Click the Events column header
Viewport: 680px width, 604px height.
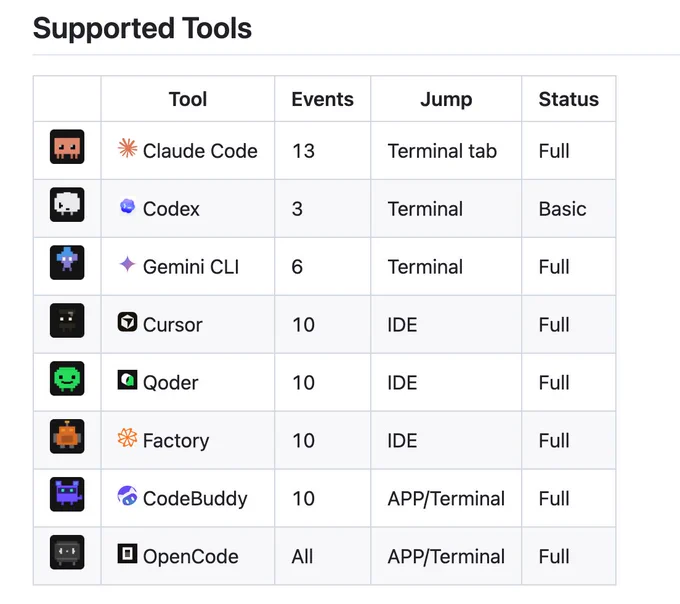tap(322, 99)
